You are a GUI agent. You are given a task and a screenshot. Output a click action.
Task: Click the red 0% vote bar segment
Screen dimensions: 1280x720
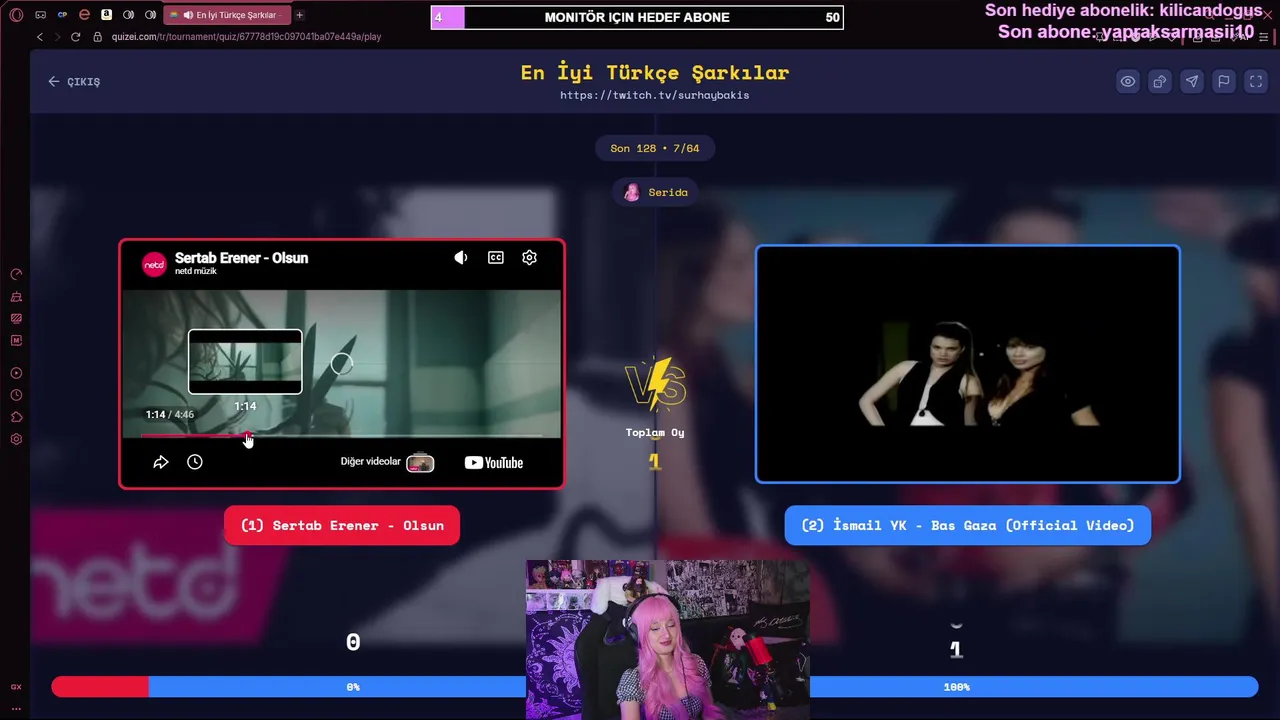click(x=100, y=687)
